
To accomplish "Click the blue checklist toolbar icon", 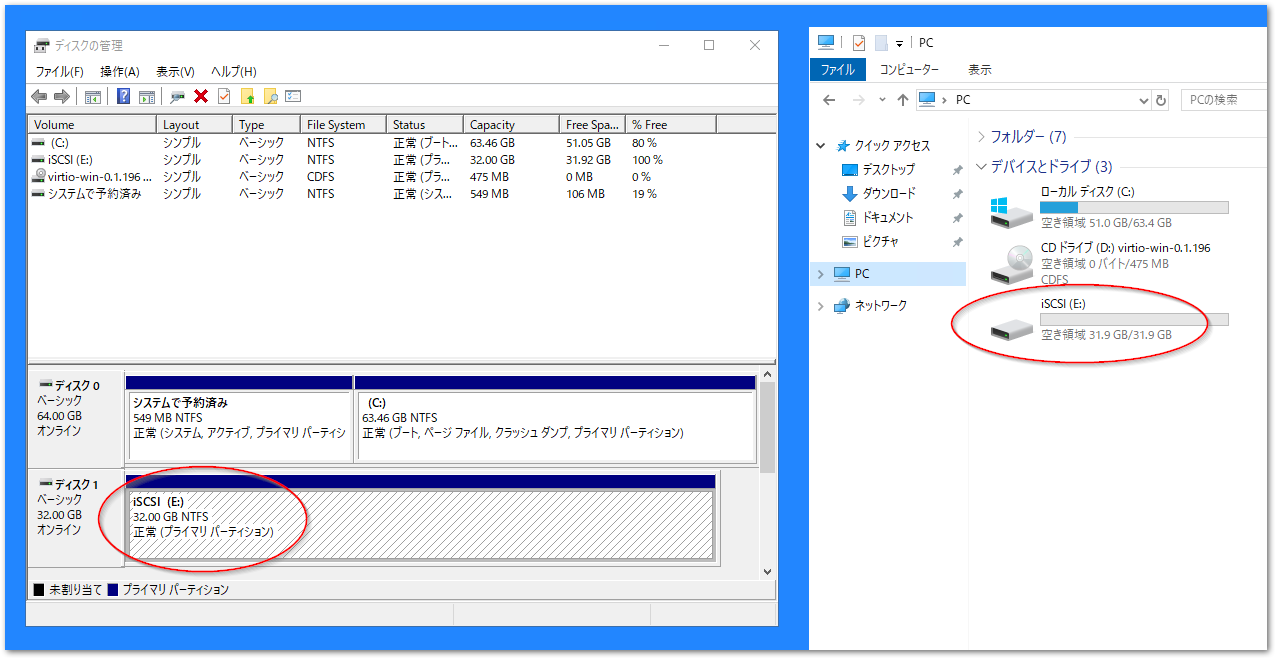I will click(x=293, y=96).
